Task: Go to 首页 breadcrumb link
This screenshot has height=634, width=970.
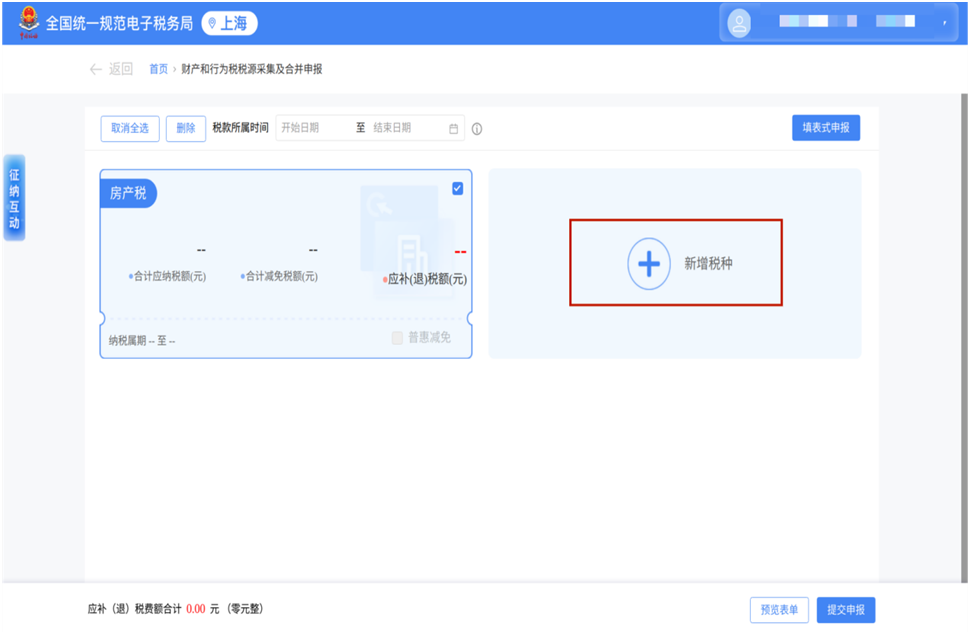Action: [x=158, y=69]
